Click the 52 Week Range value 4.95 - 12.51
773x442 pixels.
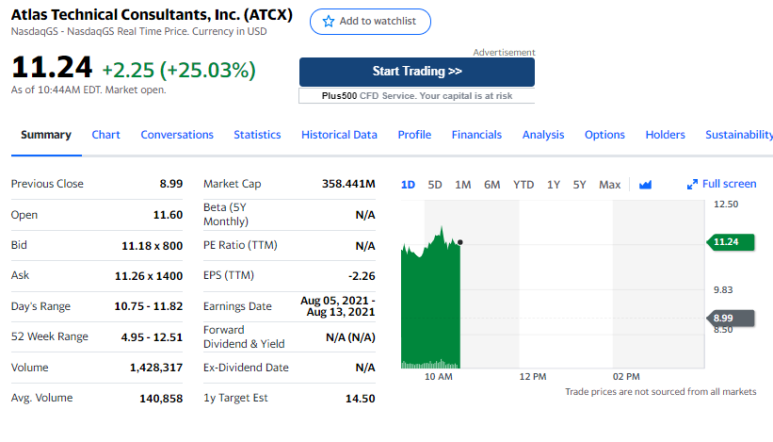[x=152, y=337]
